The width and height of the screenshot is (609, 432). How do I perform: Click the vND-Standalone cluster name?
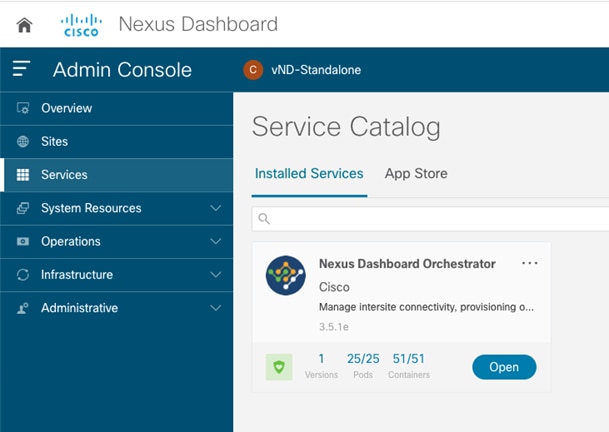coord(316,70)
